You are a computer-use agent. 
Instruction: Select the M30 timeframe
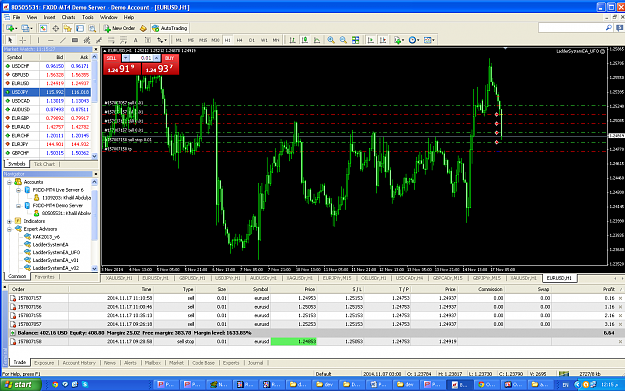pyautogui.click(x=215, y=40)
